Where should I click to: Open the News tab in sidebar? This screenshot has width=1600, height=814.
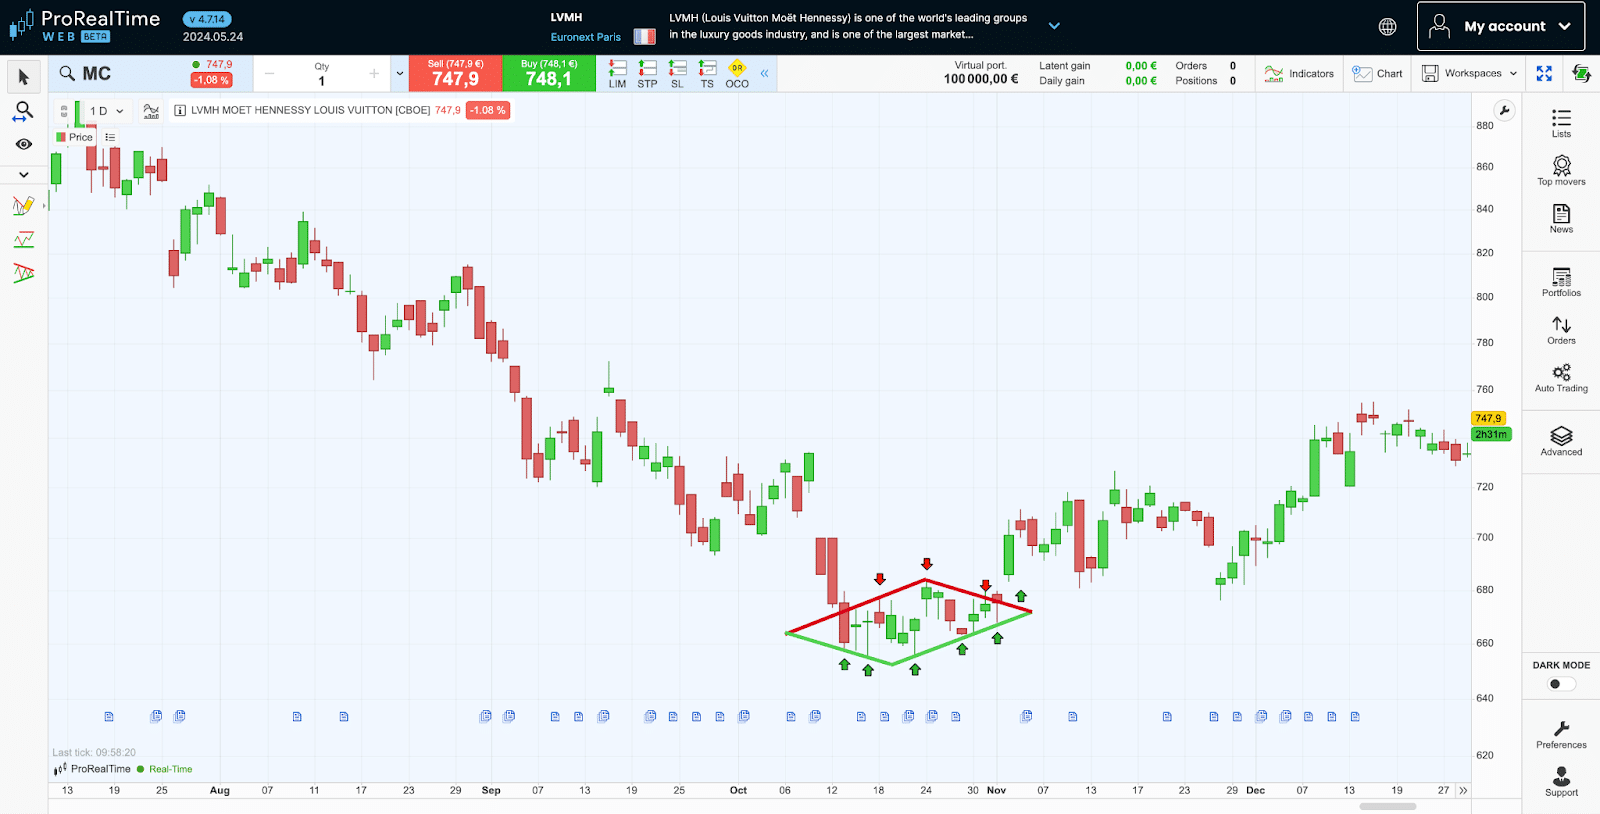1561,218
